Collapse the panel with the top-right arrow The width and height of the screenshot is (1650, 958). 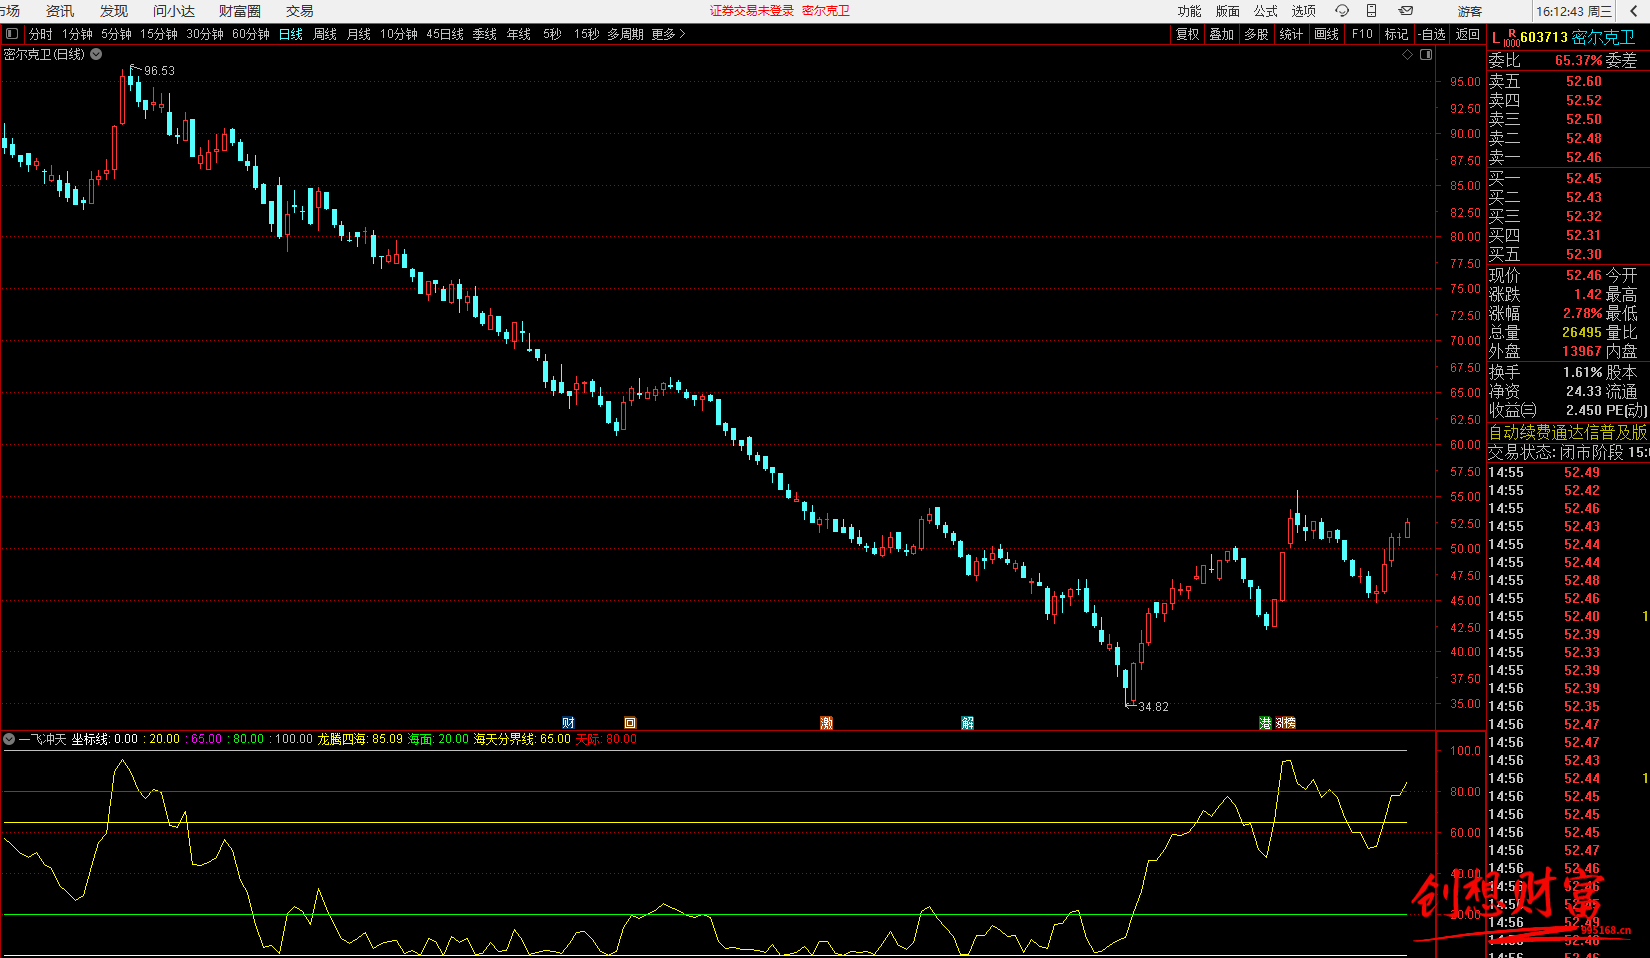click(1634, 11)
